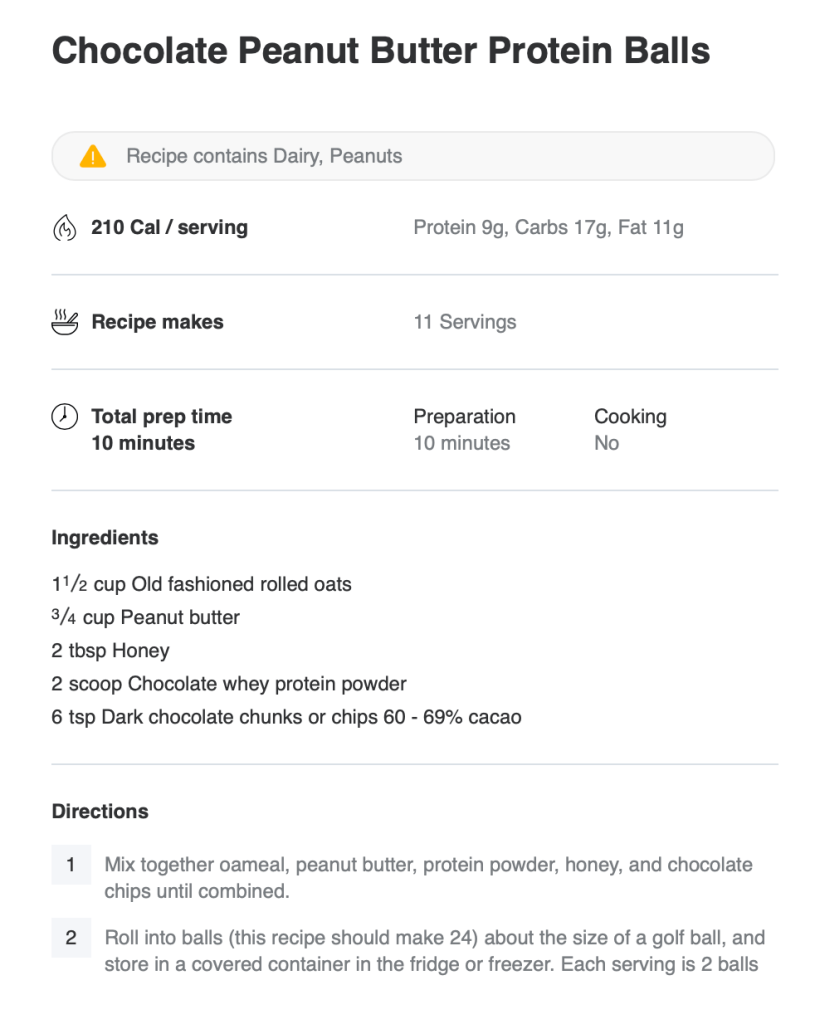The image size is (815, 1024).
Task: Click the calorie flame icon
Action: point(64,228)
